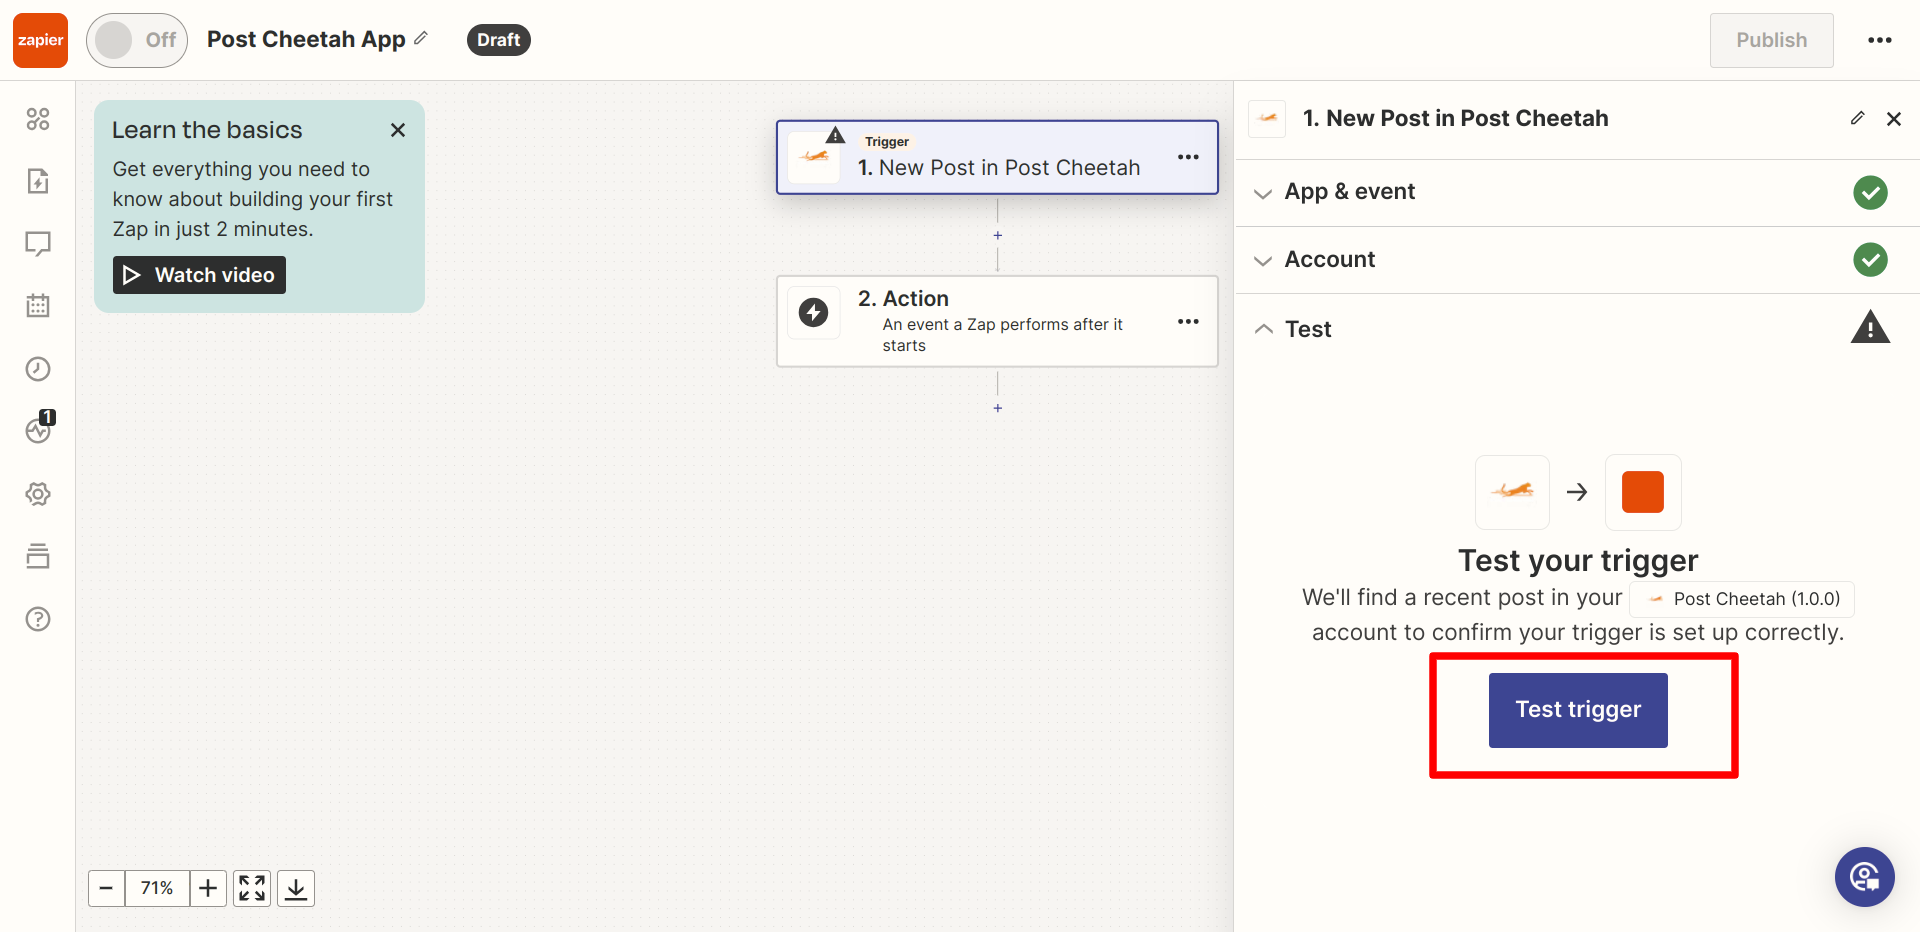
Task: Click the fit-to-view expand icon
Action: 252,888
